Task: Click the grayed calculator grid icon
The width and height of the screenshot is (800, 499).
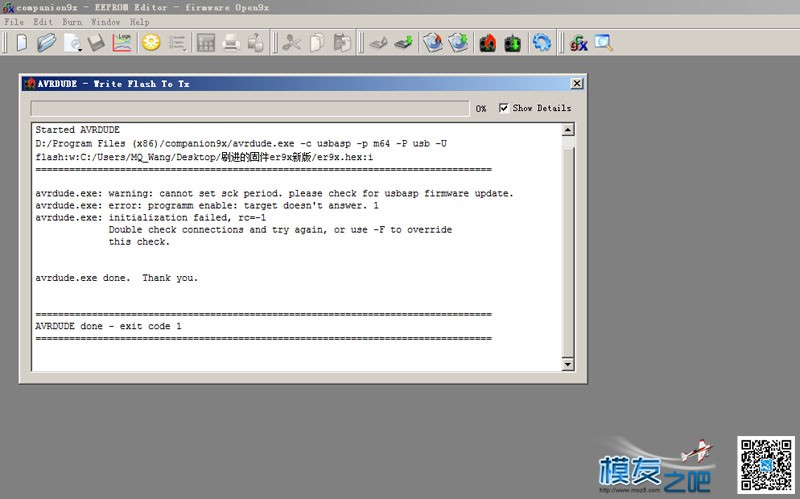Action: click(206, 43)
